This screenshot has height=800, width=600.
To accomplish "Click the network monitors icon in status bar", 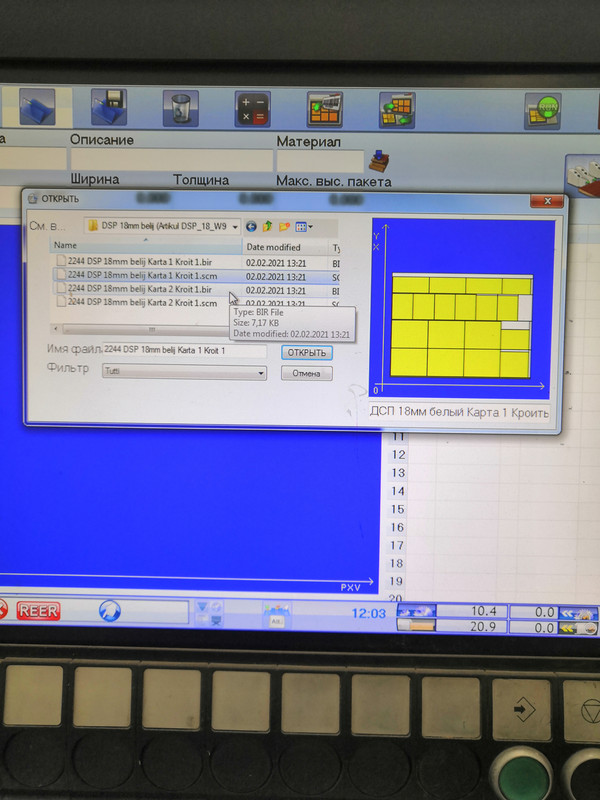I will click(x=209, y=613).
